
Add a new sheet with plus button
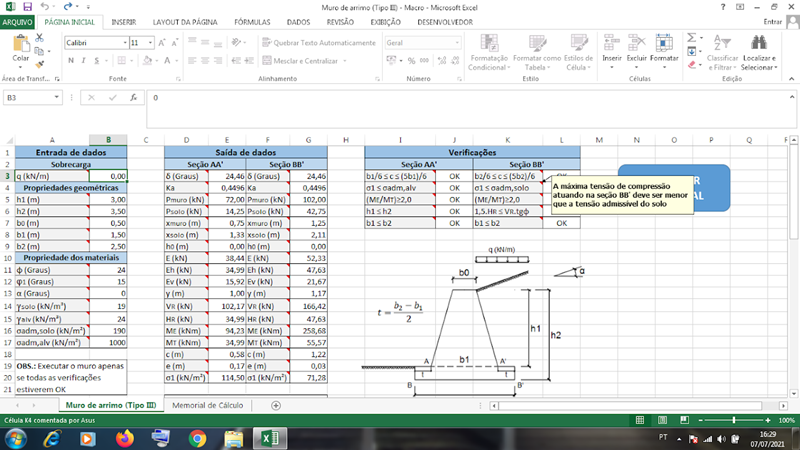(x=276, y=405)
